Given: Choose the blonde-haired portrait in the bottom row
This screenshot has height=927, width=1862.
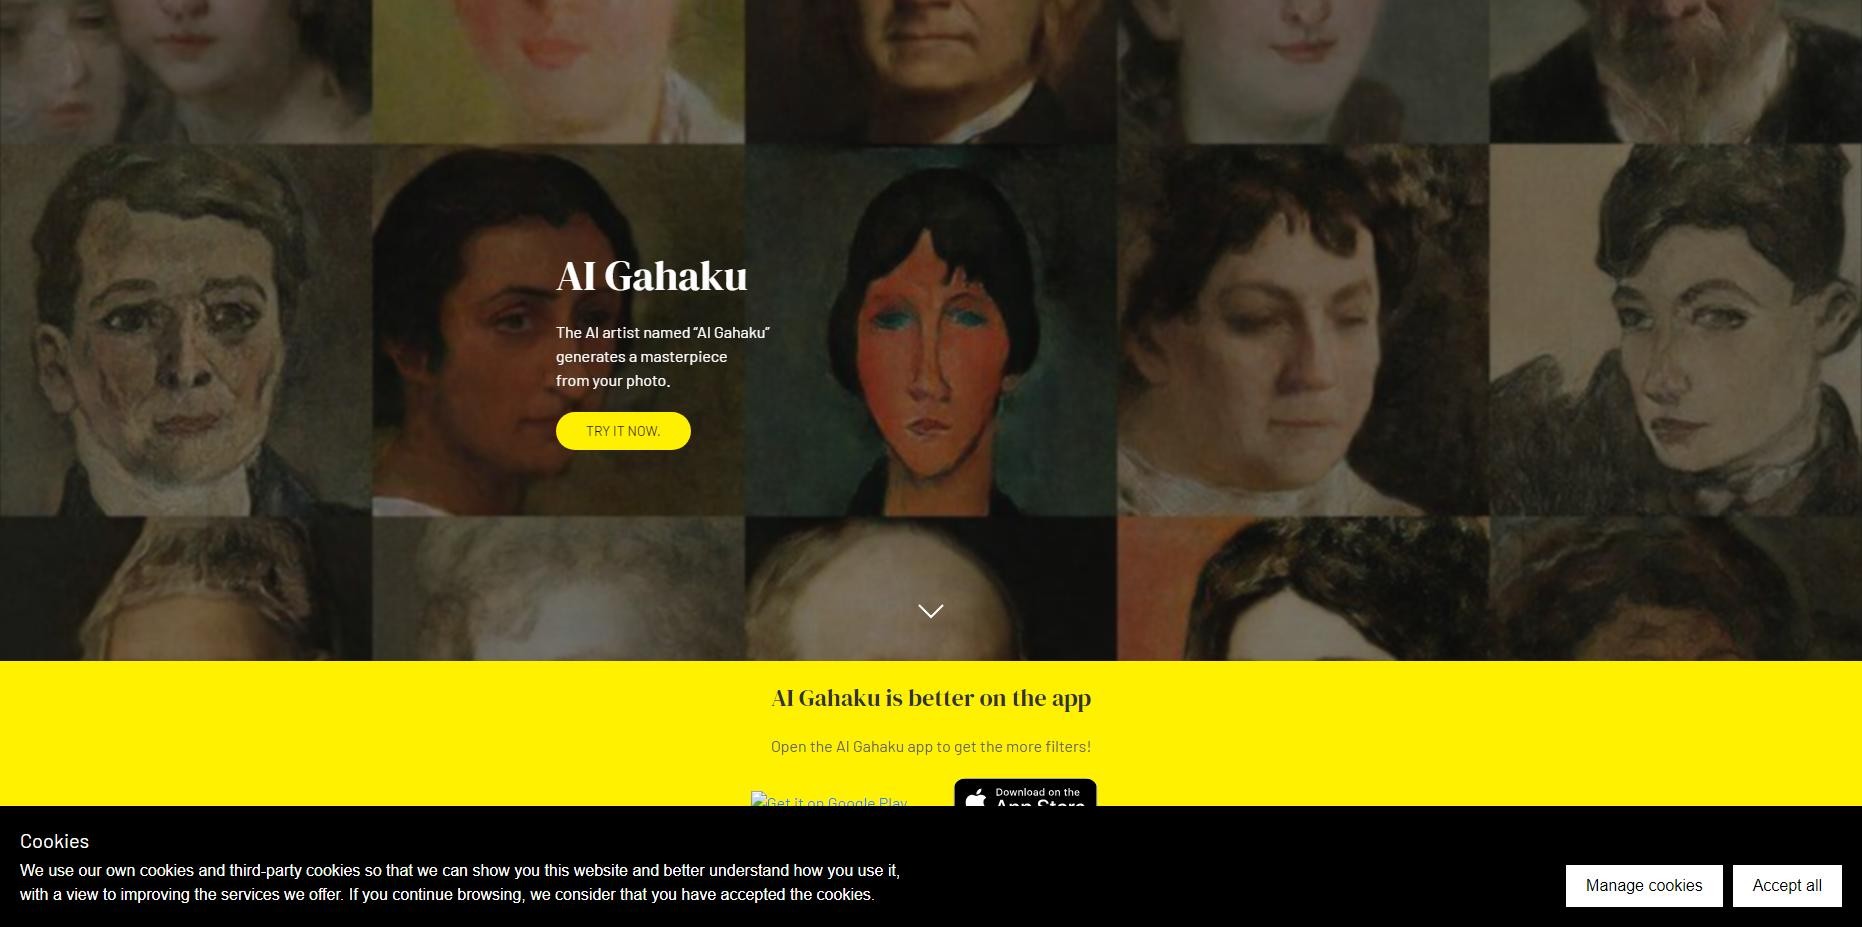Looking at the screenshot, I should tap(186, 588).
